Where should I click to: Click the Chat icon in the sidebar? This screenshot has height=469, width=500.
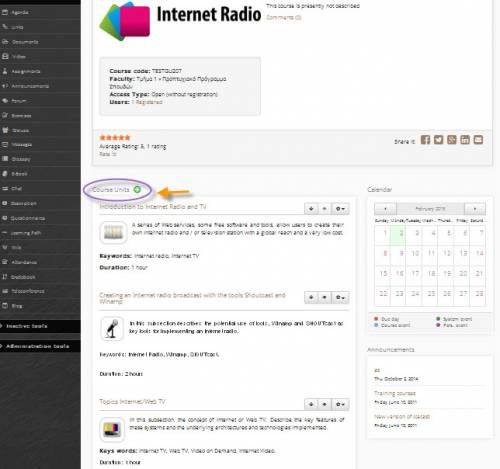tap(5, 188)
